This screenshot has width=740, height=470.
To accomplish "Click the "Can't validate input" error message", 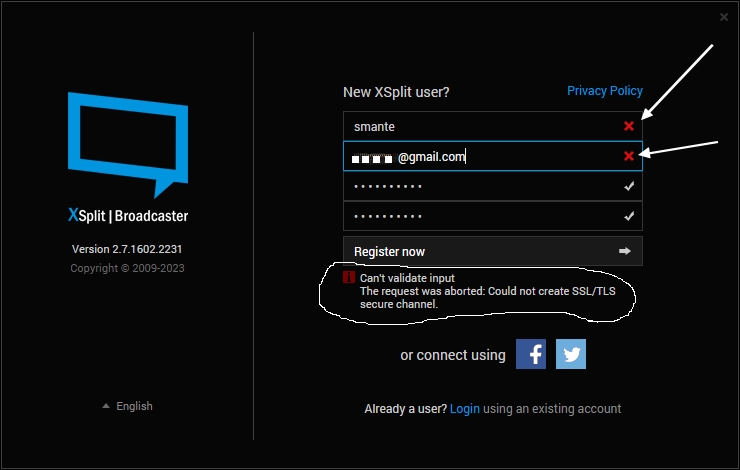I will coord(407,278).
